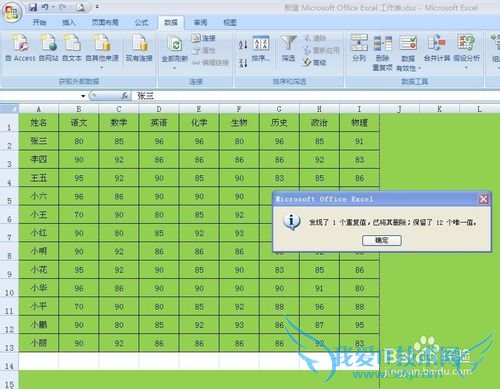Click 张三's 物理 score 91
Image resolution: width=500 pixels, height=389 pixels.
pyautogui.click(x=359, y=141)
